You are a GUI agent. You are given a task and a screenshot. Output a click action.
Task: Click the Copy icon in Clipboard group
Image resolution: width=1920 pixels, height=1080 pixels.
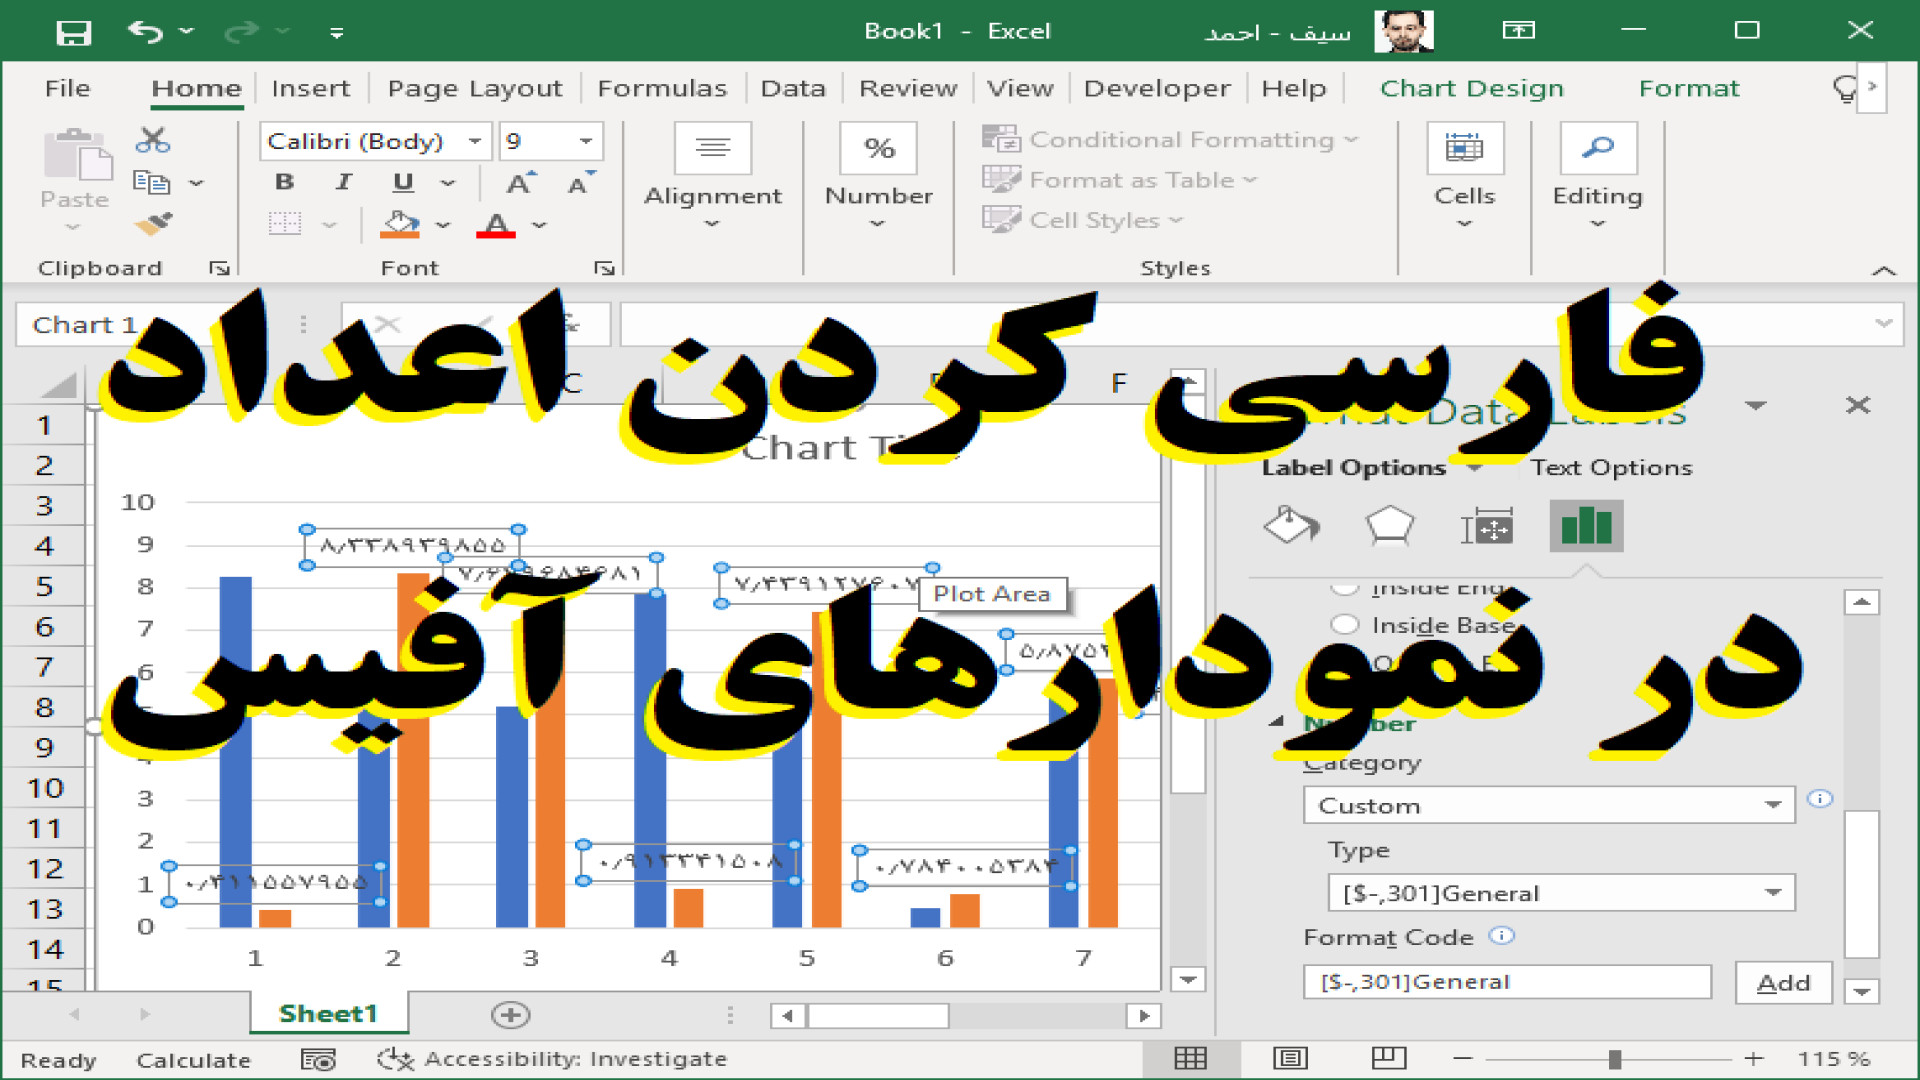click(x=151, y=182)
